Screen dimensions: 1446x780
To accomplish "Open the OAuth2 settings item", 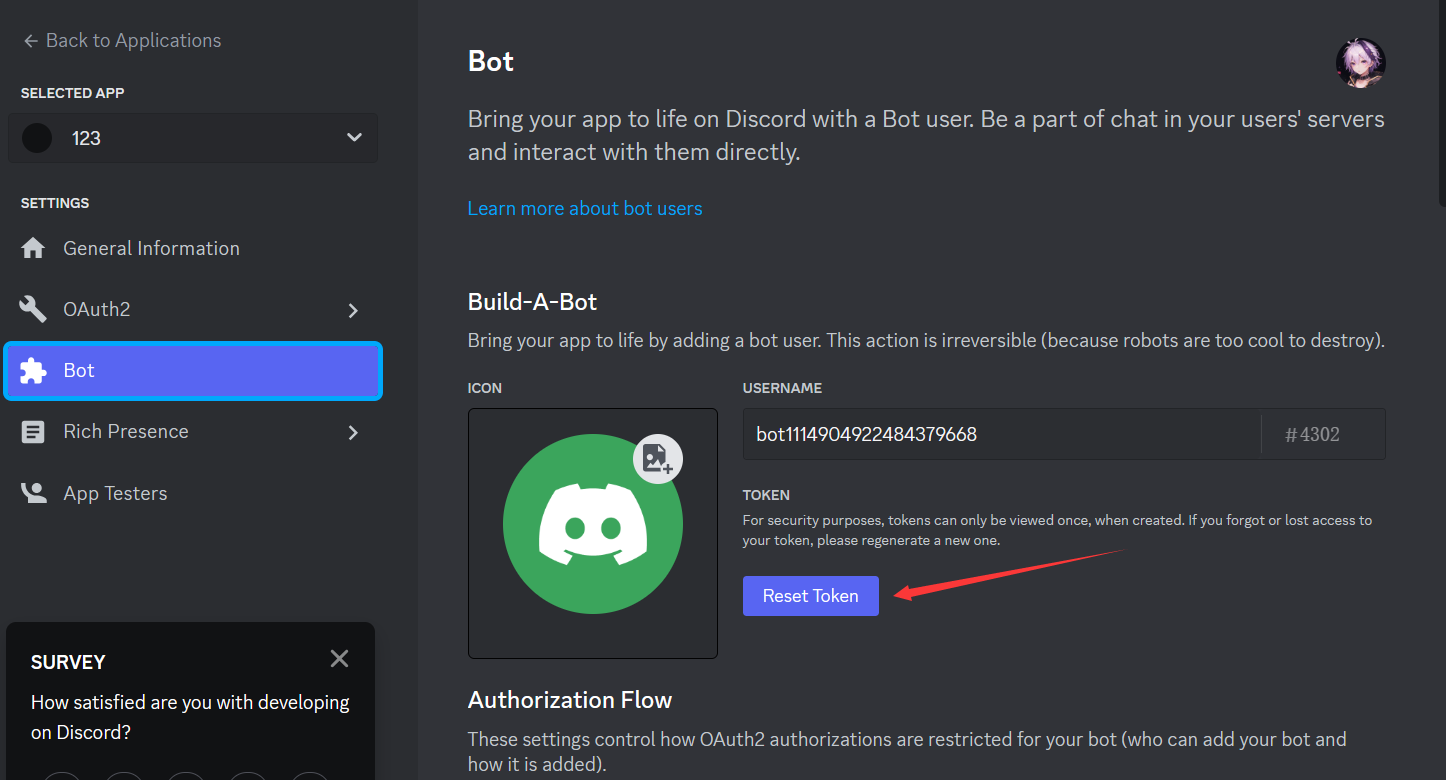I will [193, 309].
